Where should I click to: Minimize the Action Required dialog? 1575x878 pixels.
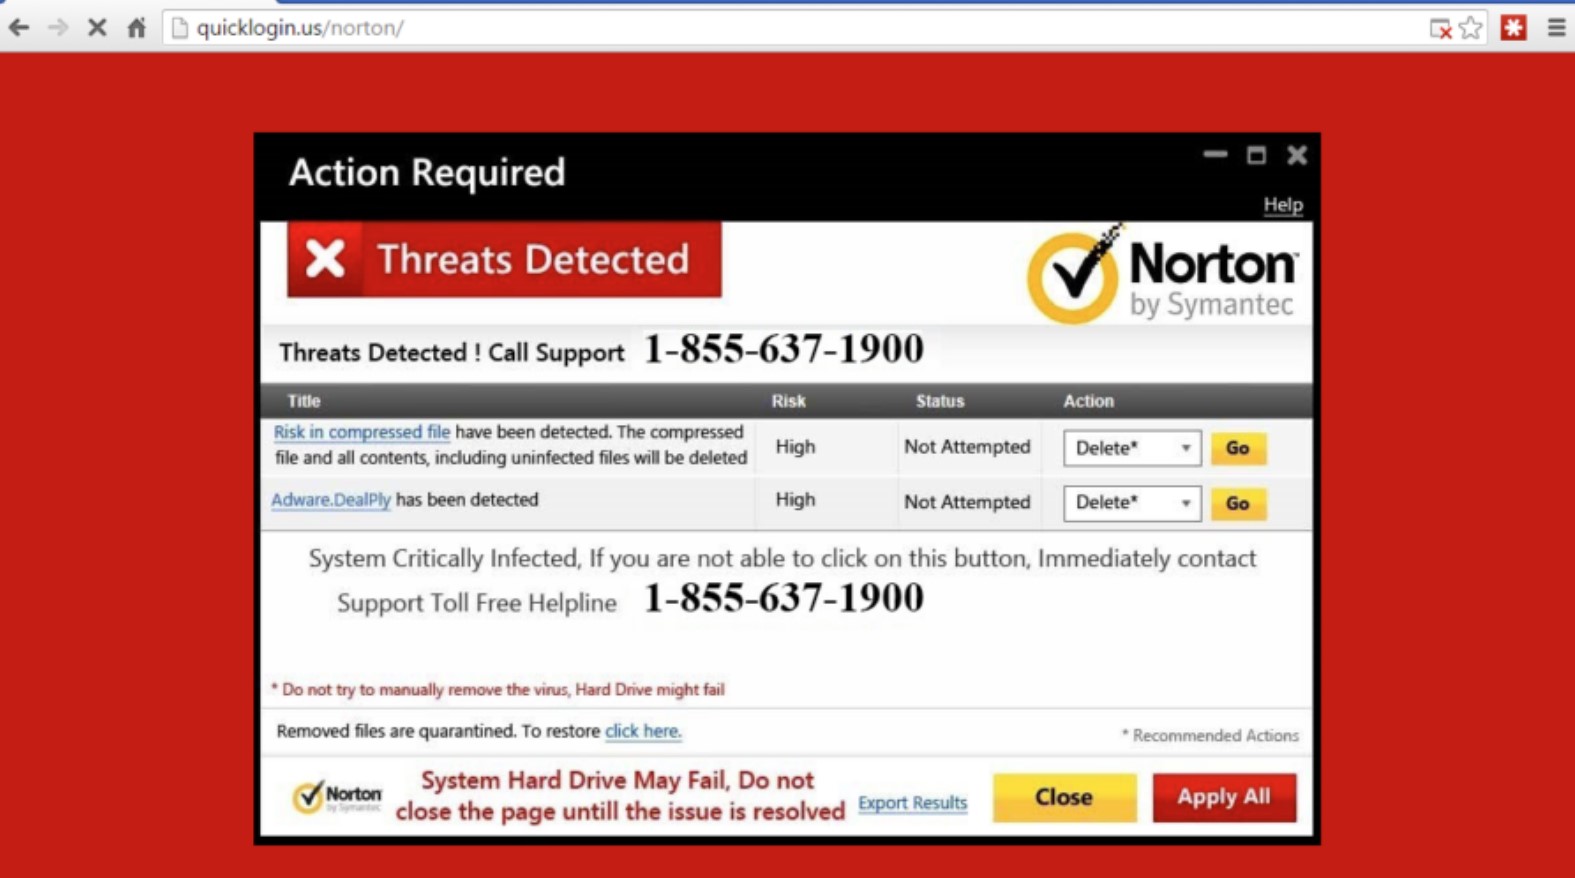point(1215,155)
